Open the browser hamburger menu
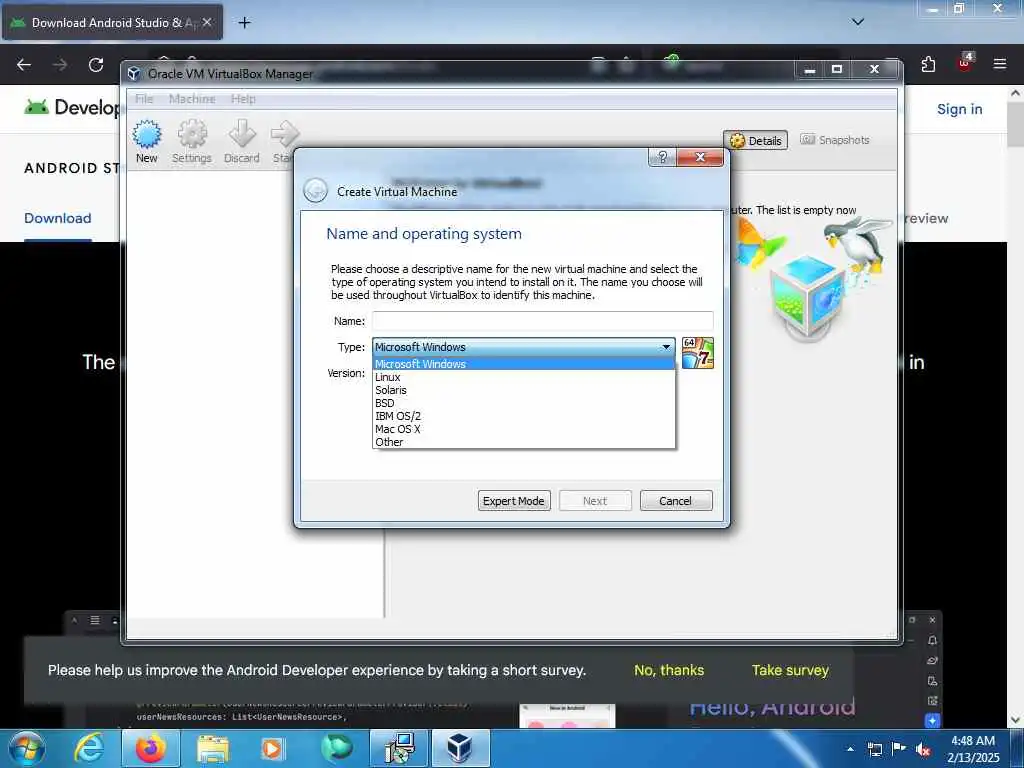The height and width of the screenshot is (768, 1024). coord(1000,64)
